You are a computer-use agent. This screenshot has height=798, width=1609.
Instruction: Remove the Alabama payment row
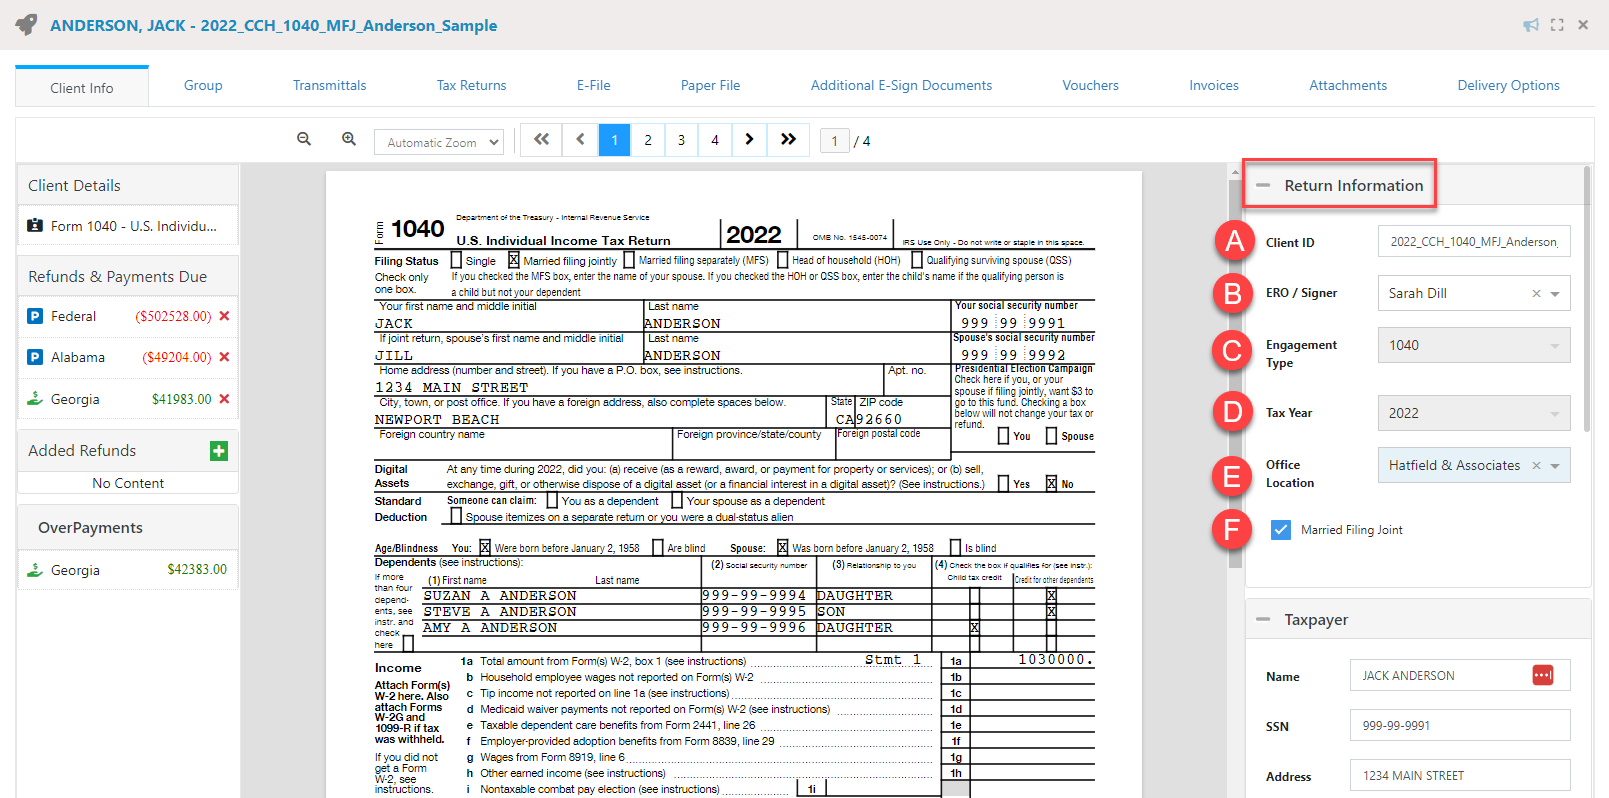coord(224,357)
